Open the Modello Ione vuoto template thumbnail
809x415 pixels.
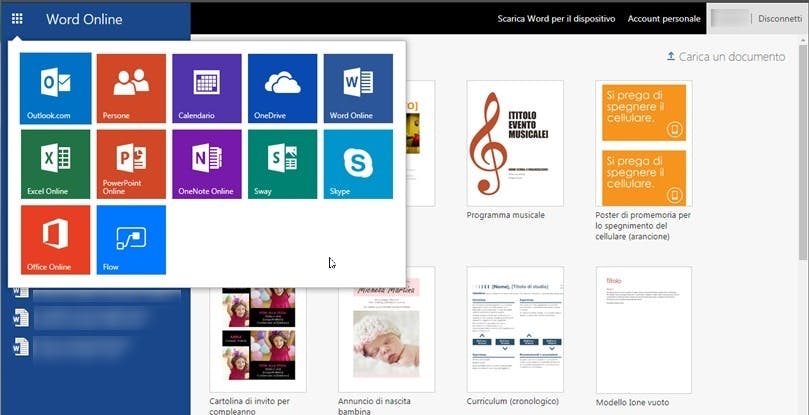pyautogui.click(x=644, y=330)
